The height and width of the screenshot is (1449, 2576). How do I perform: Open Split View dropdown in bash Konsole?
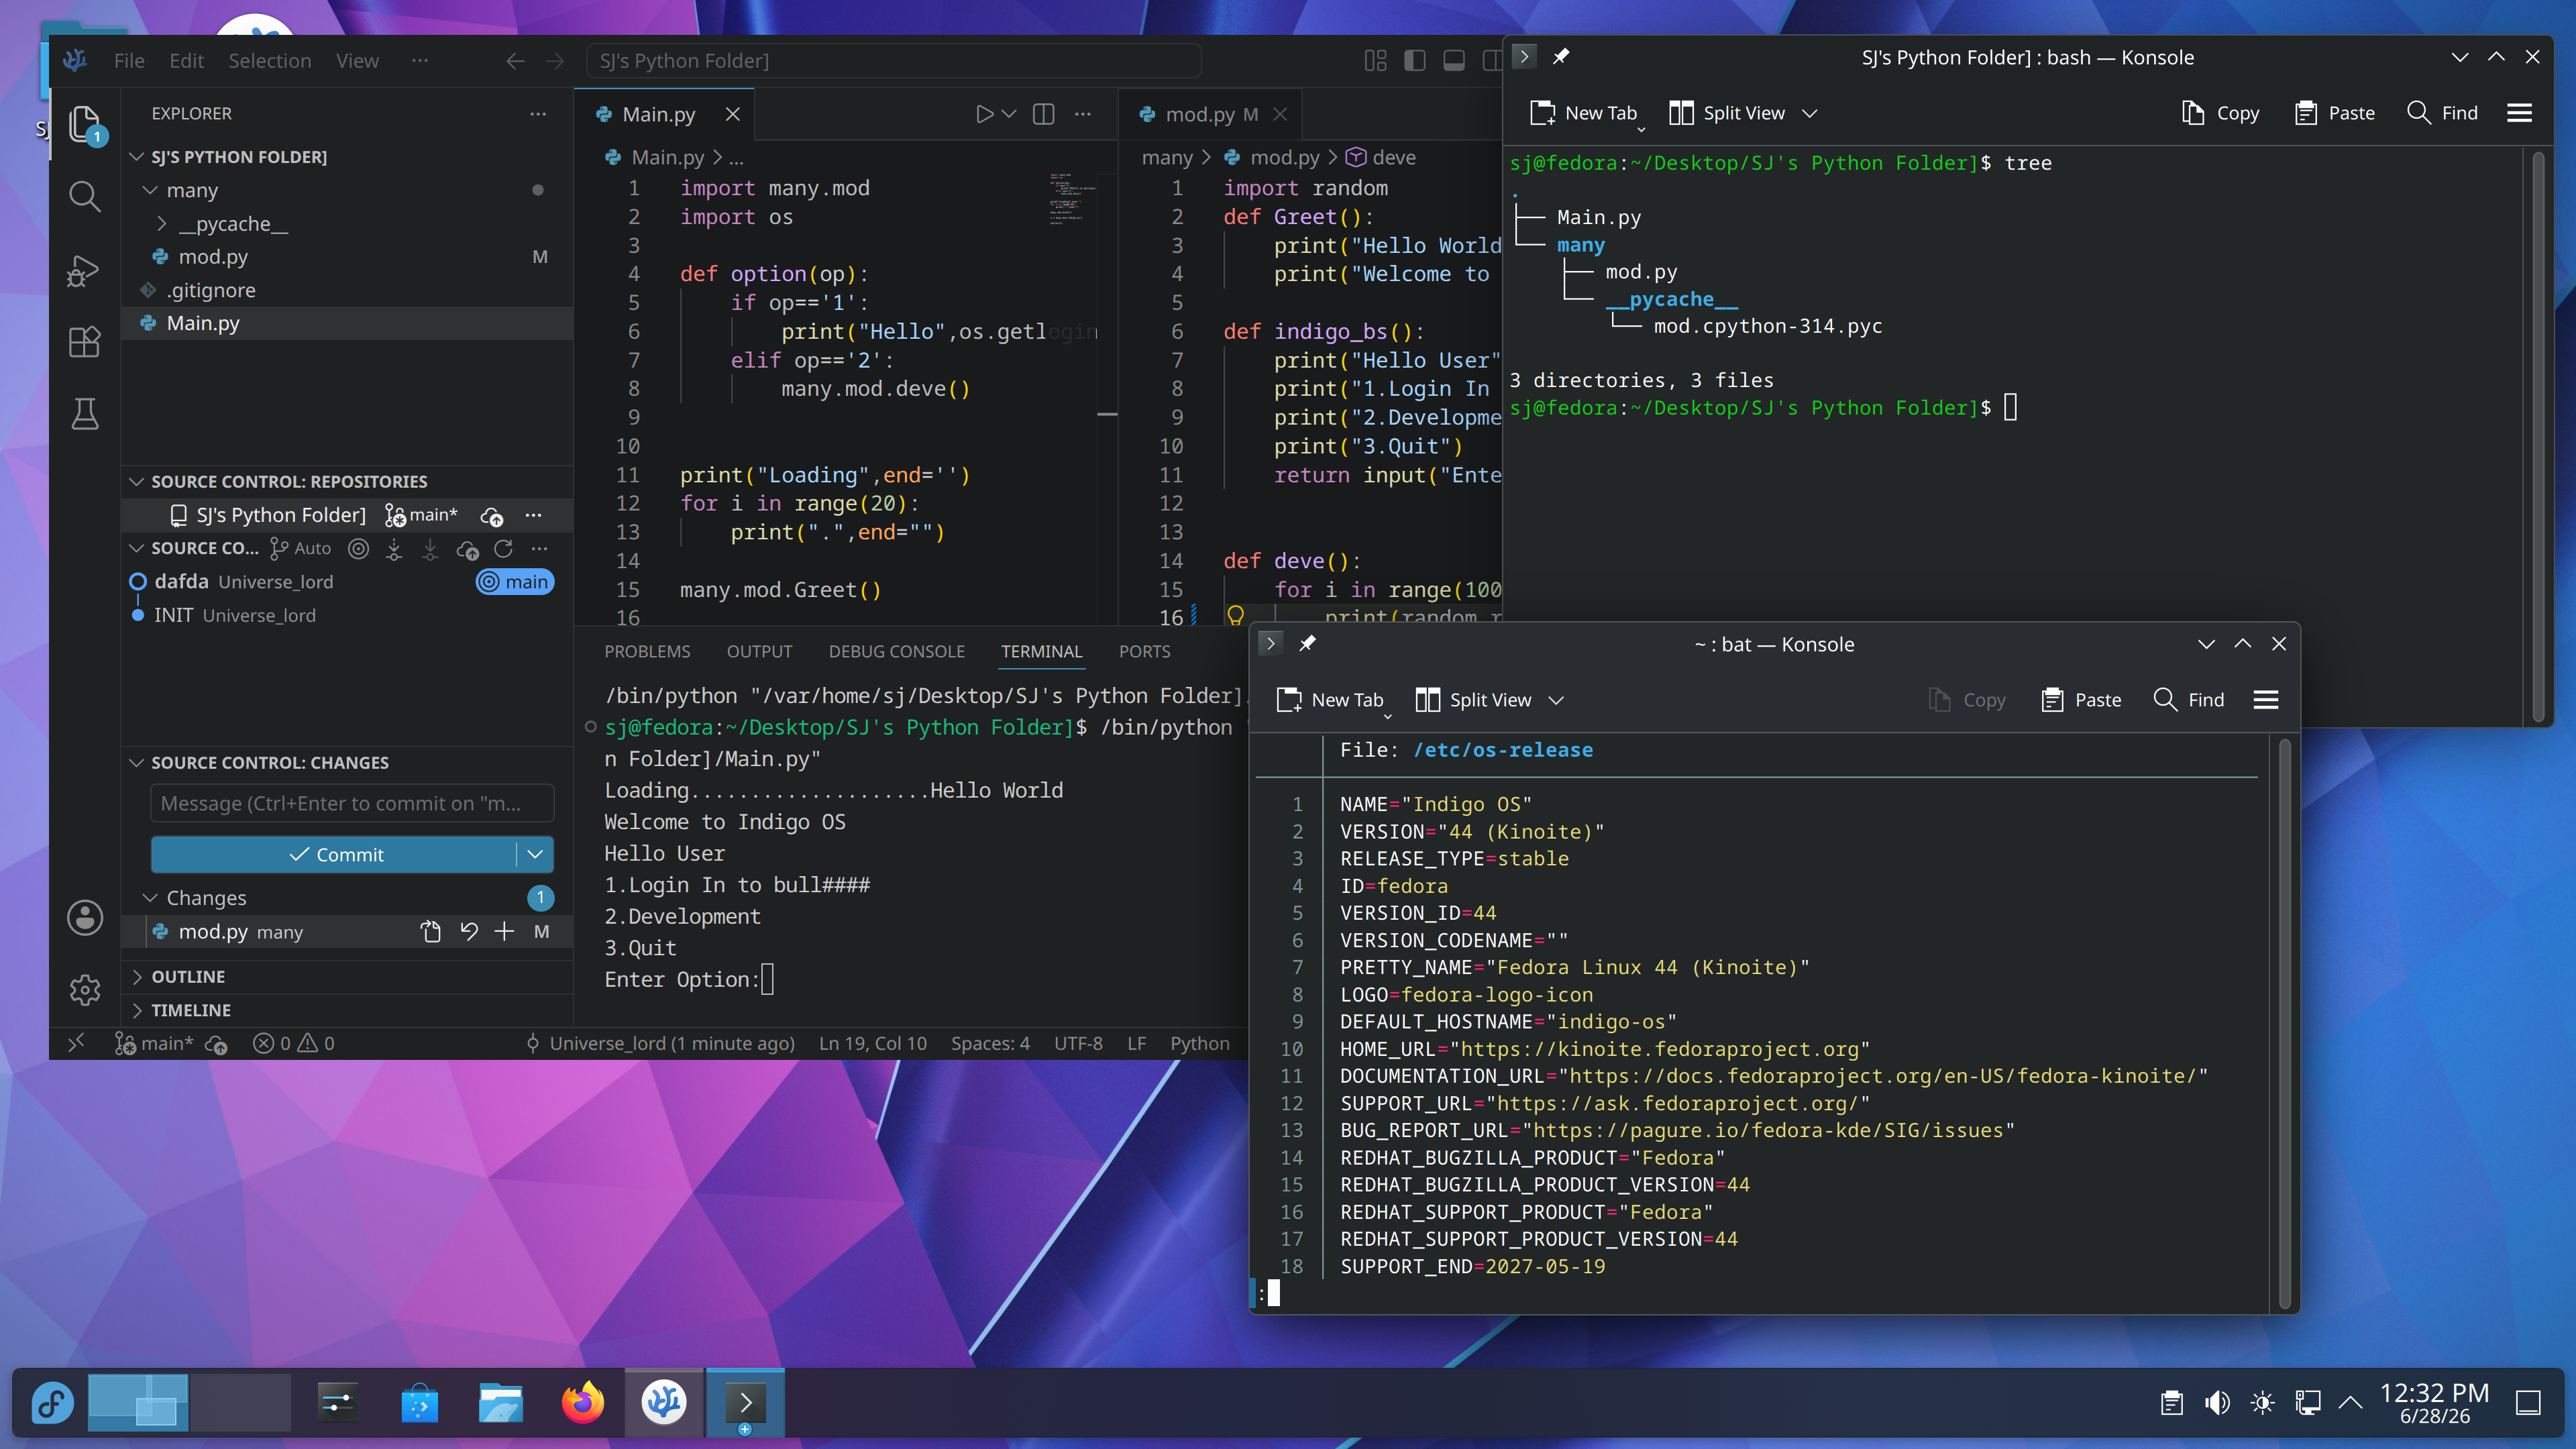(x=1809, y=113)
